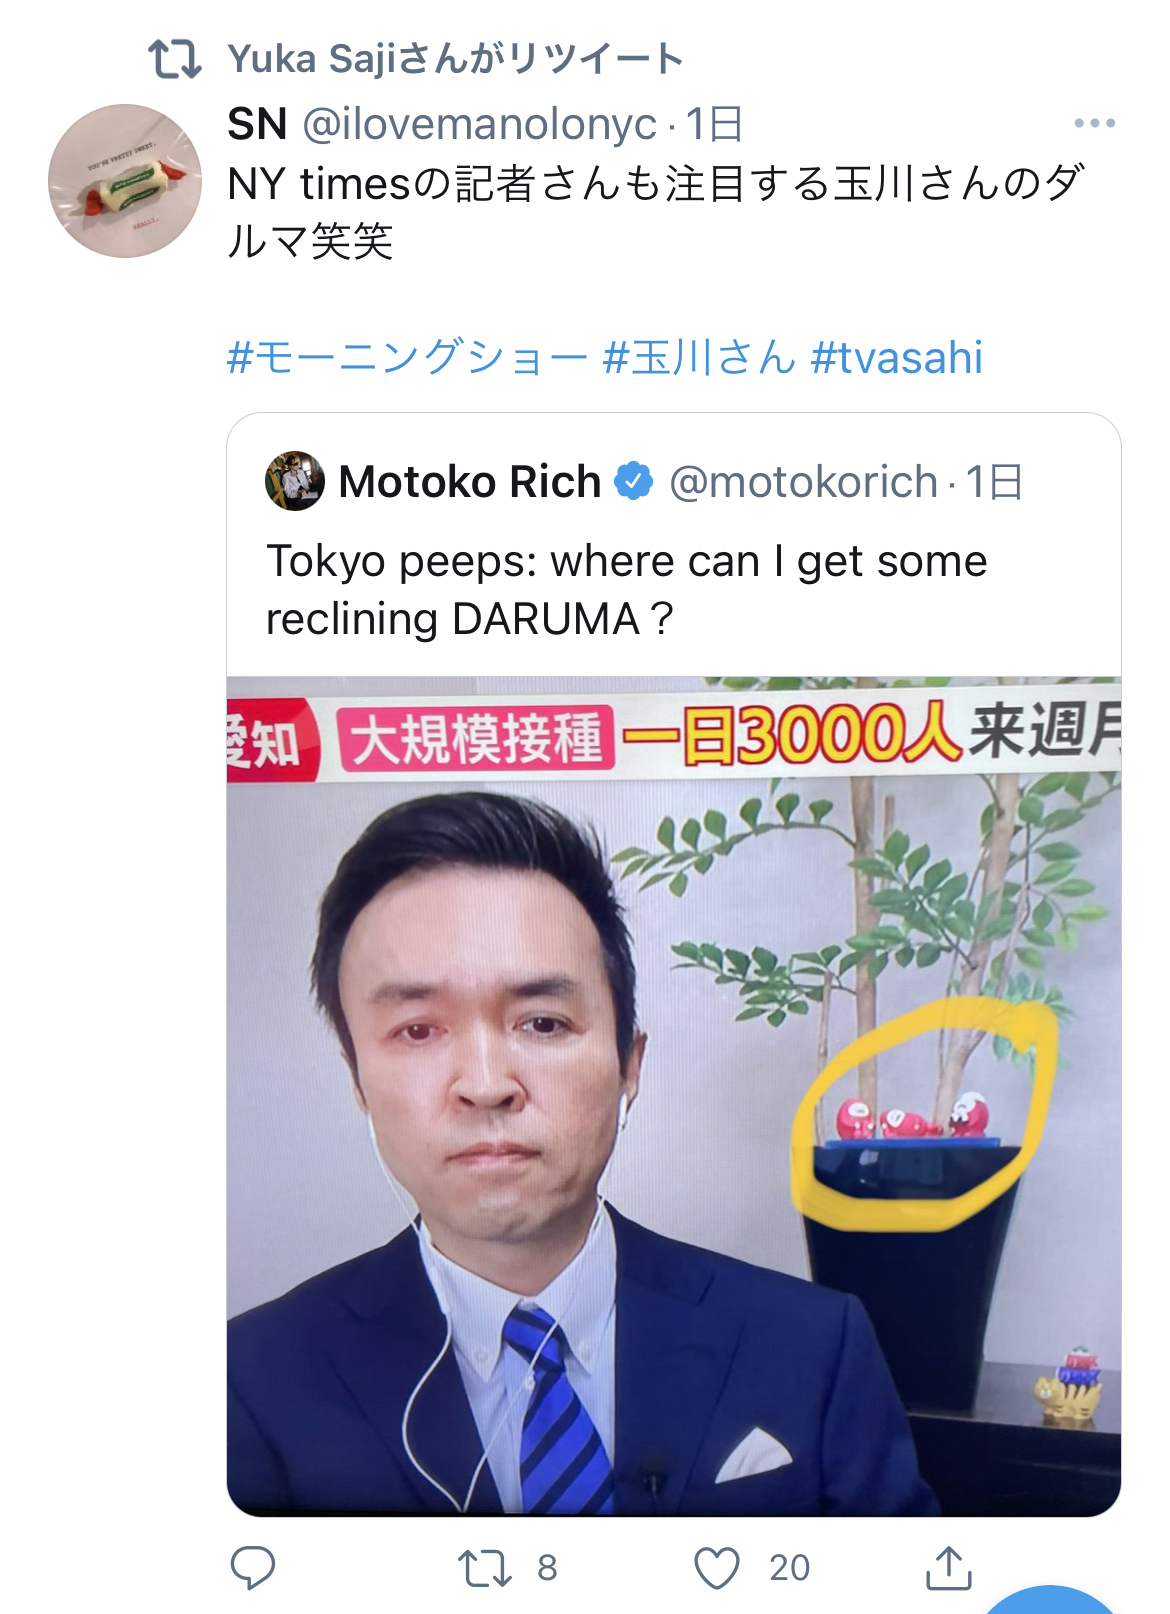Open Motoko Rich's small avatar
1170x1614 pixels.
pos(295,481)
